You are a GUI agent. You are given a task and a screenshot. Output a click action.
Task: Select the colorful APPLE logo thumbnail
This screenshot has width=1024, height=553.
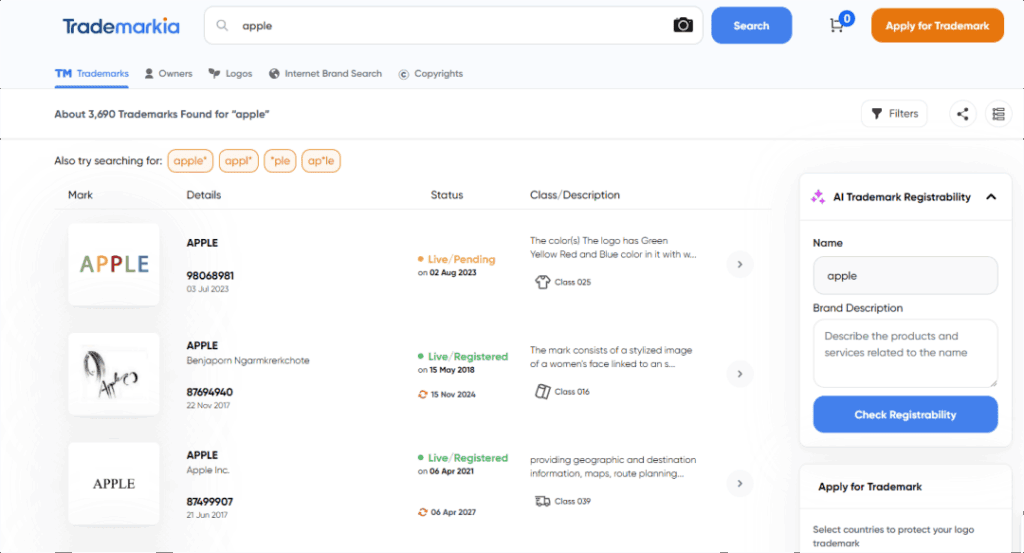pos(114,265)
